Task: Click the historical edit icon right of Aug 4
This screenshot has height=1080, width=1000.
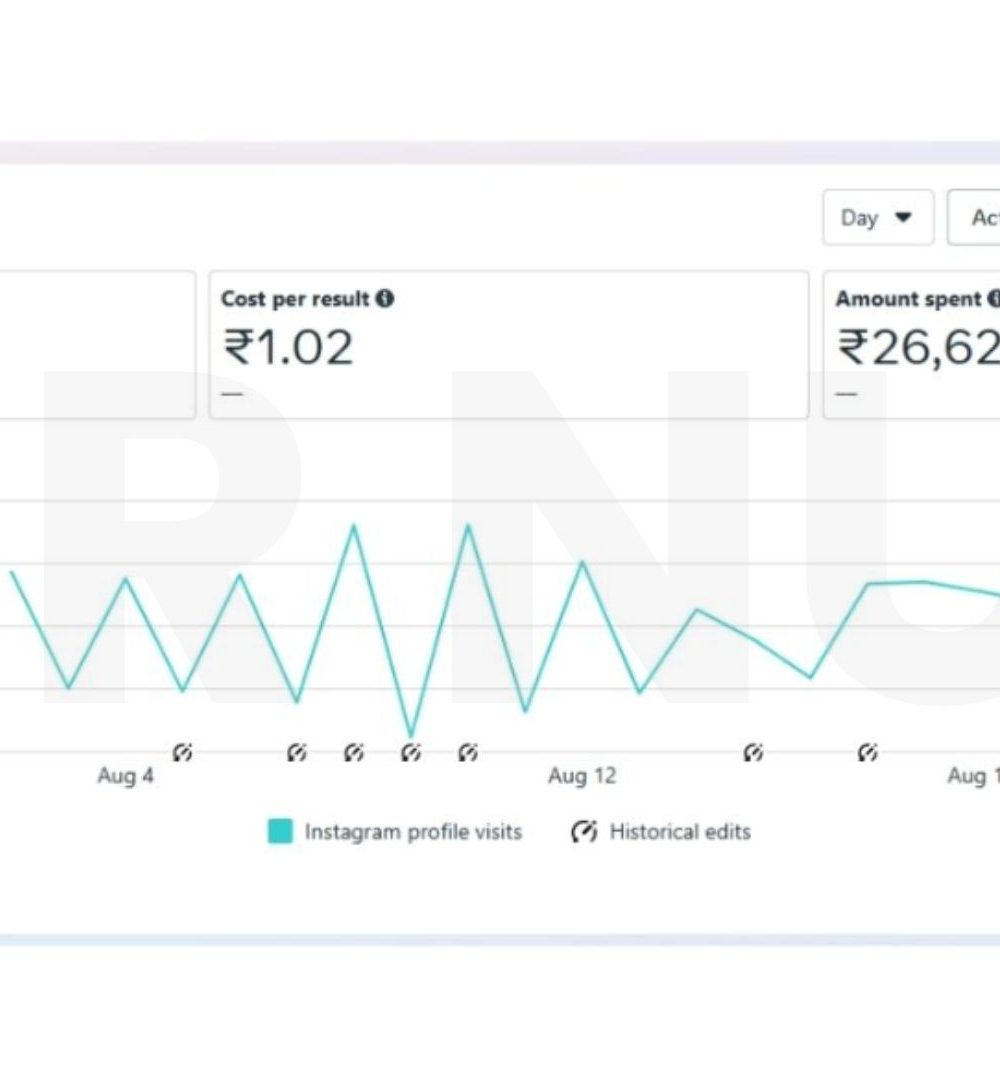Action: tap(183, 753)
